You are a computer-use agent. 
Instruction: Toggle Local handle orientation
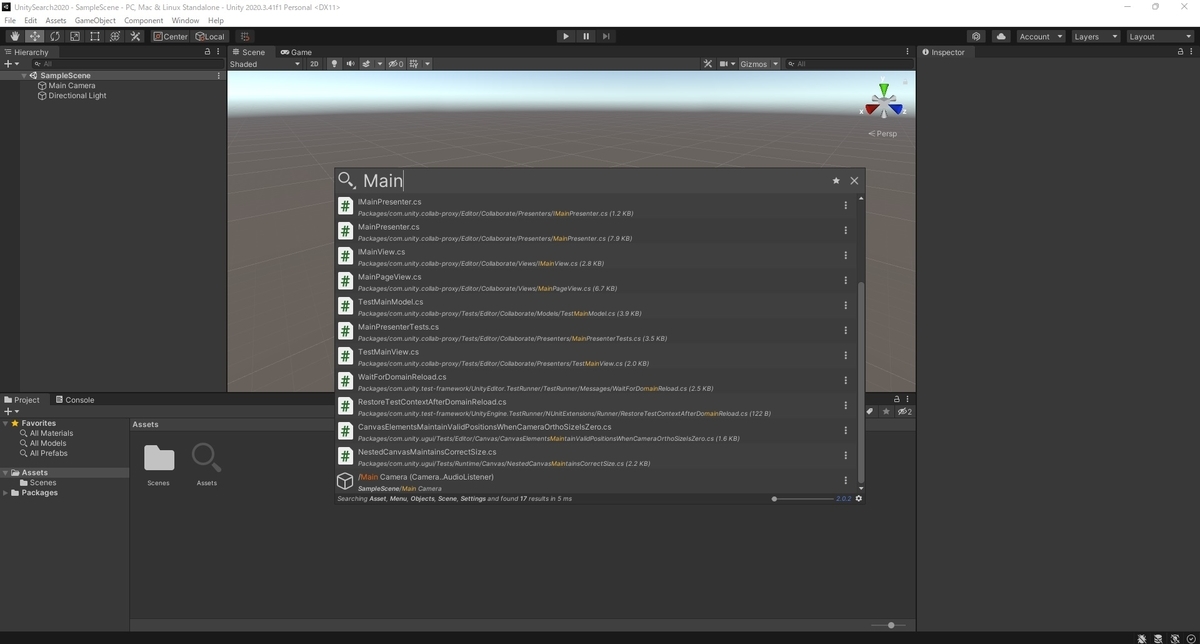(209, 36)
